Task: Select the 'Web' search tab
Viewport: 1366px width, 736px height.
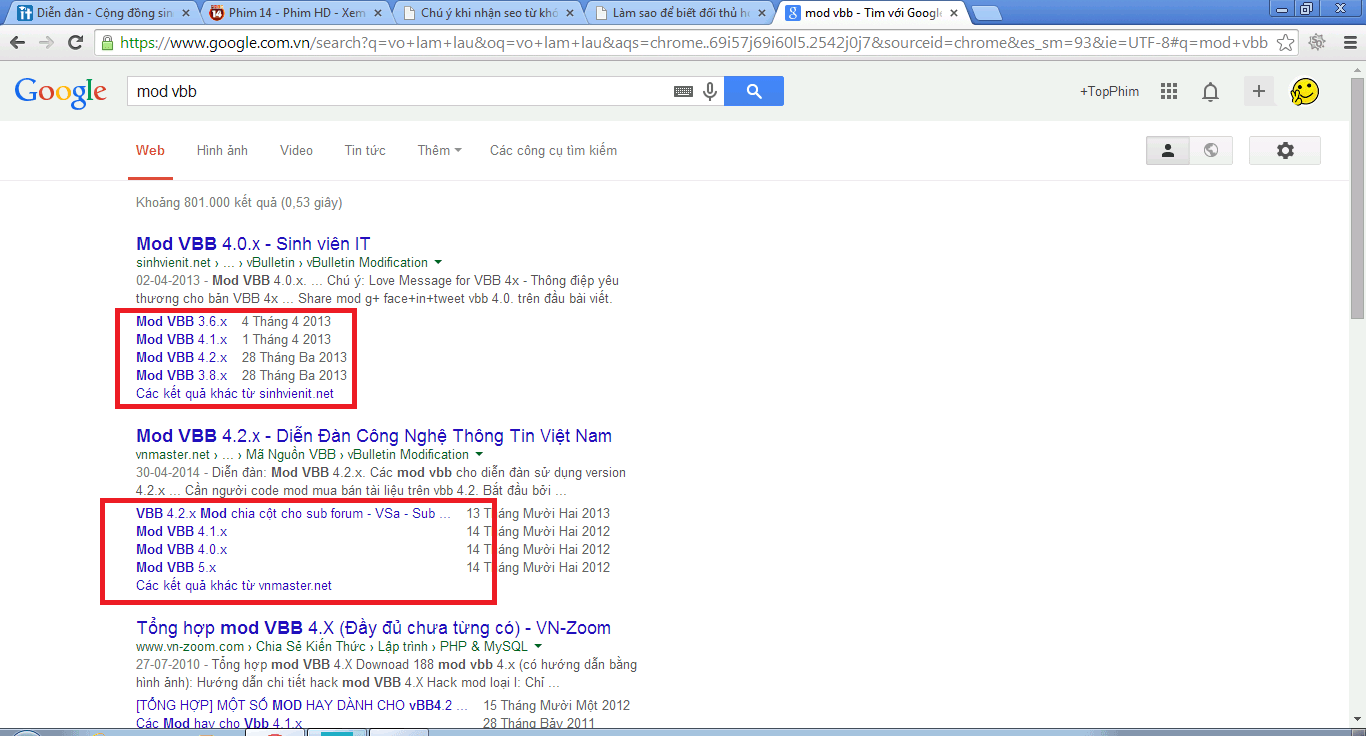Action: coord(150,150)
